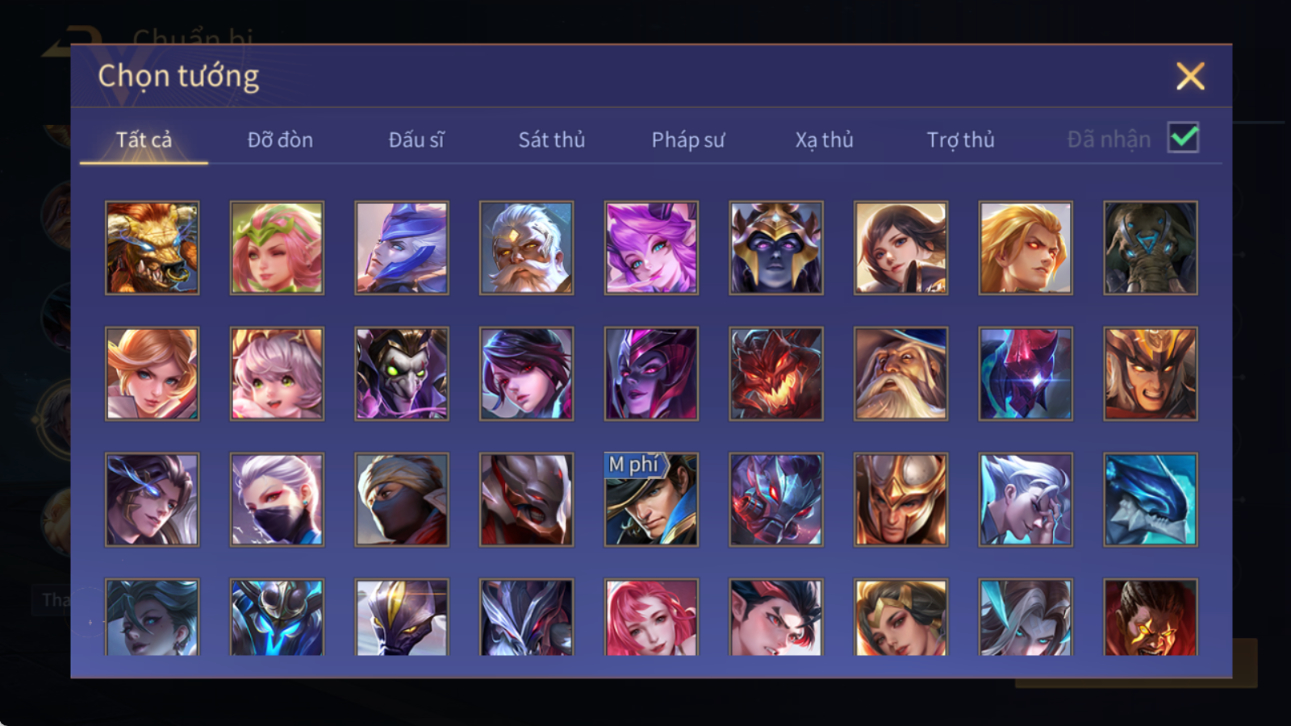Select the Đấu sĩ tab
Image resolution: width=1291 pixels, height=726 pixels.
tap(416, 140)
